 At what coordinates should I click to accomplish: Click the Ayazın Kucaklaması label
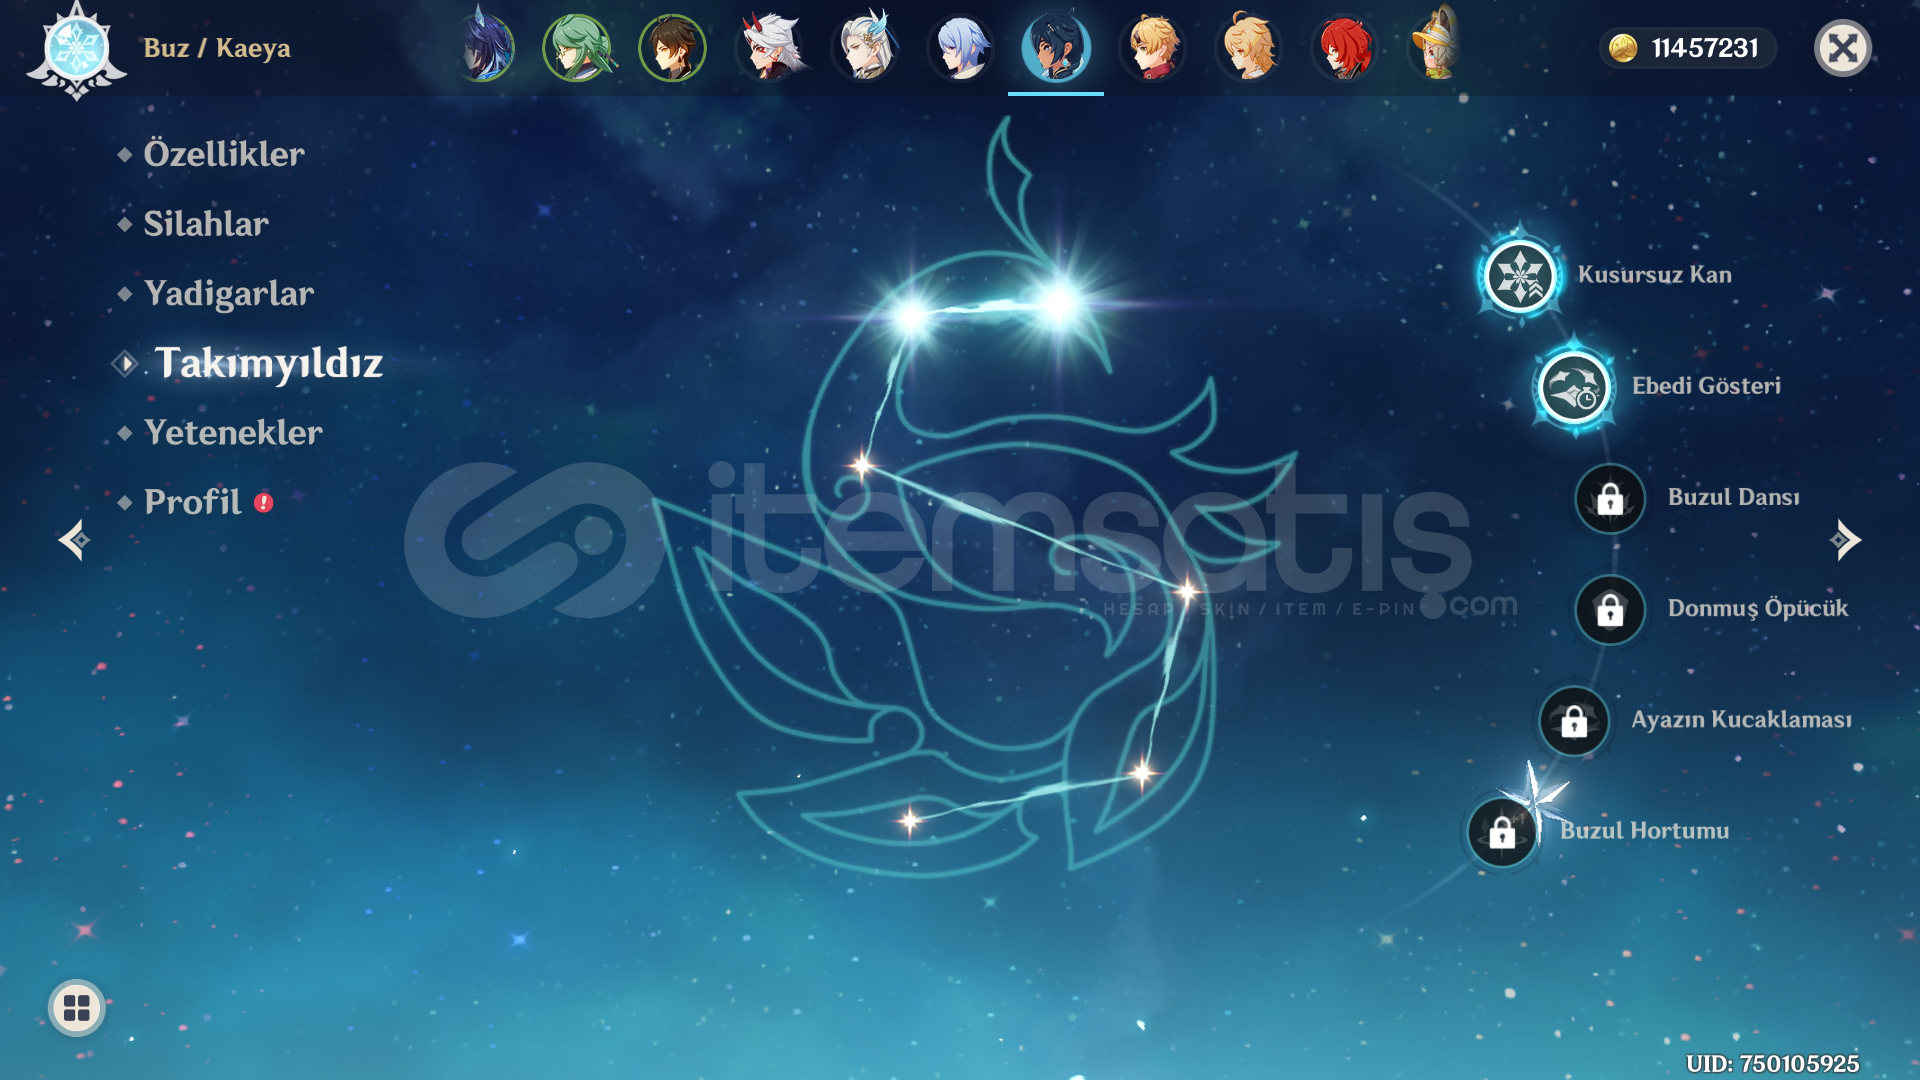click(x=1741, y=719)
